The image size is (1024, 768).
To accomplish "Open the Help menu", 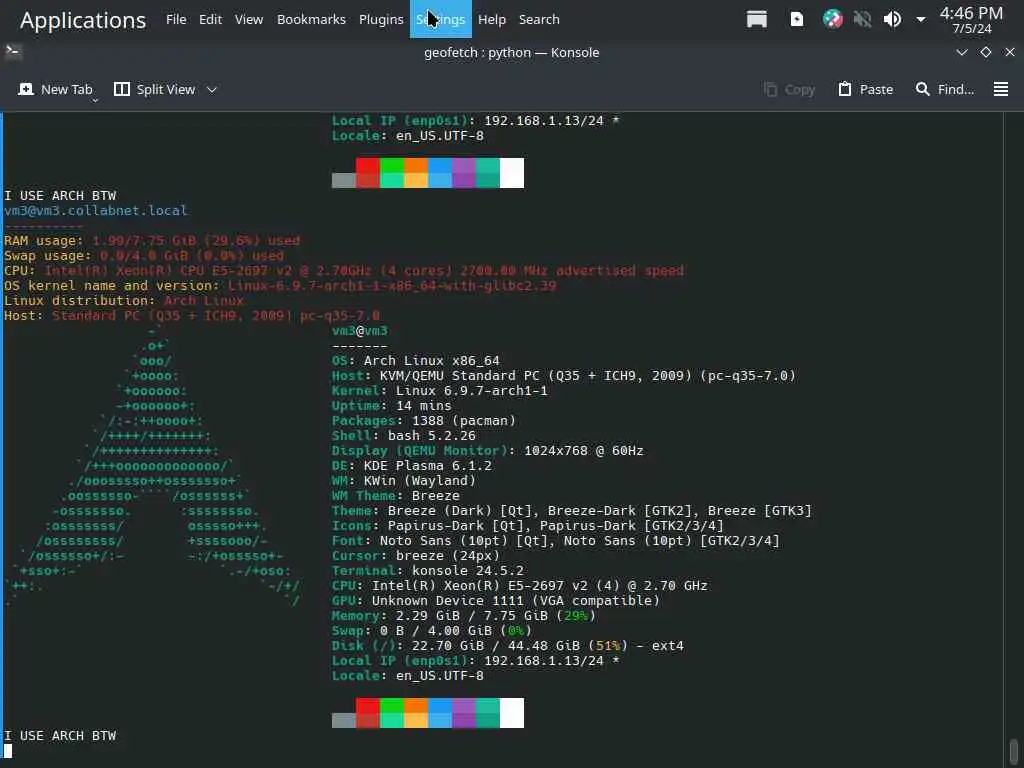I will (492, 20).
